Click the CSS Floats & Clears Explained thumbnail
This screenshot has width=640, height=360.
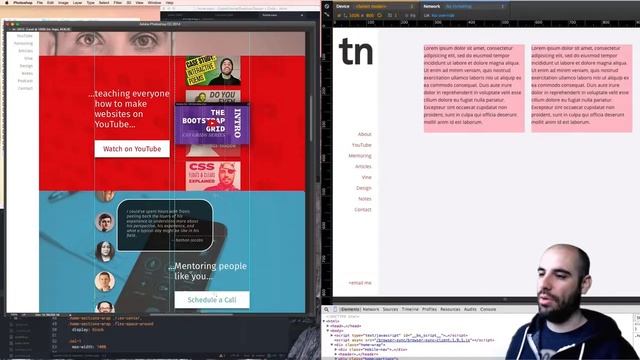[213, 176]
